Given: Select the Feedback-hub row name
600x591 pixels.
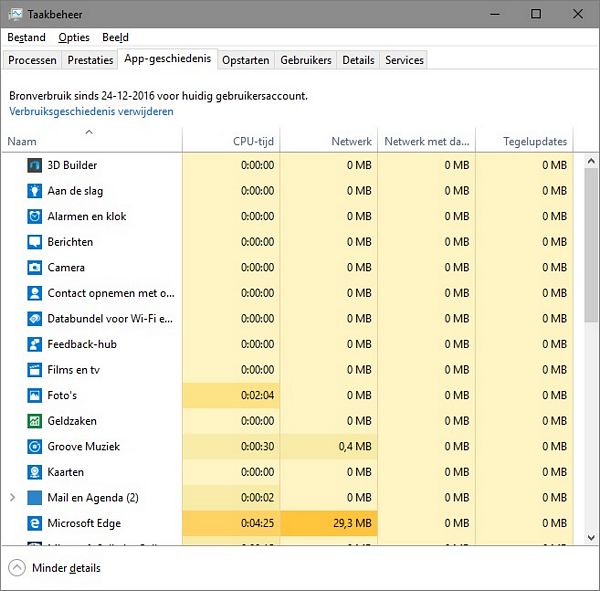Looking at the screenshot, I should pos(82,344).
